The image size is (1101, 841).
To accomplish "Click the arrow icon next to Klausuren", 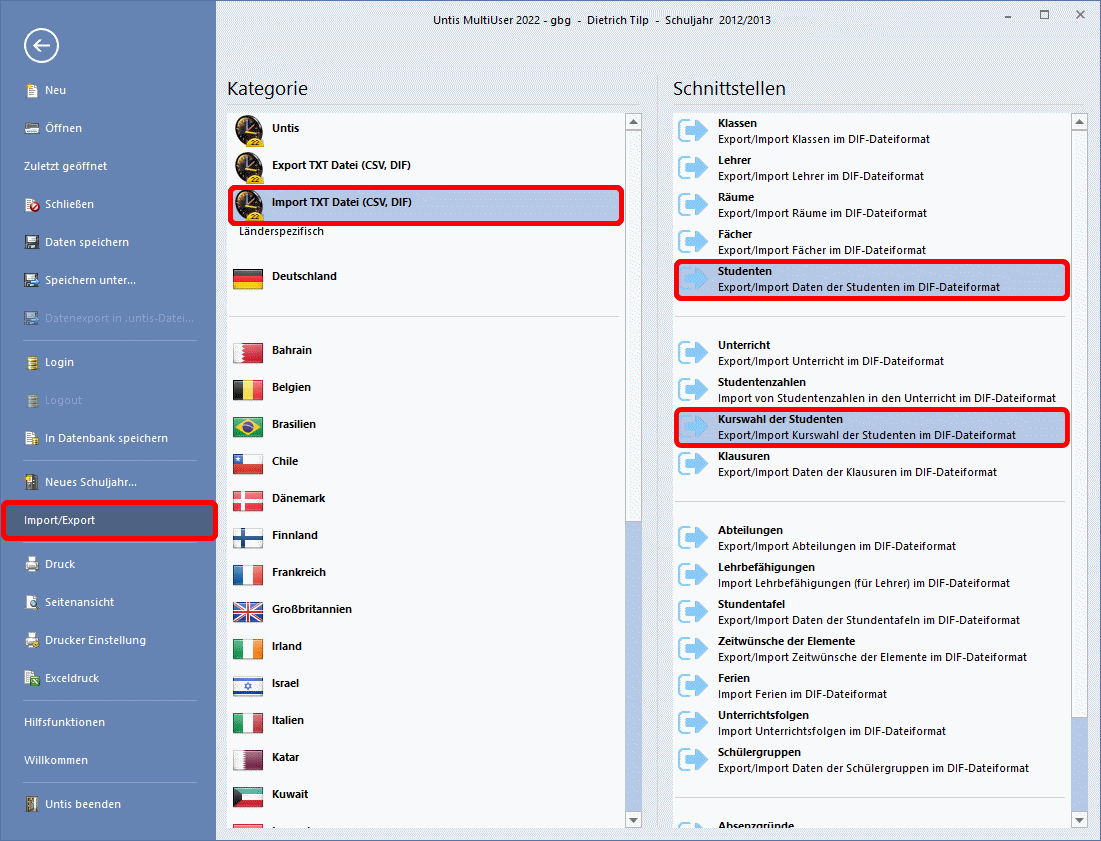I will pyautogui.click(x=693, y=464).
